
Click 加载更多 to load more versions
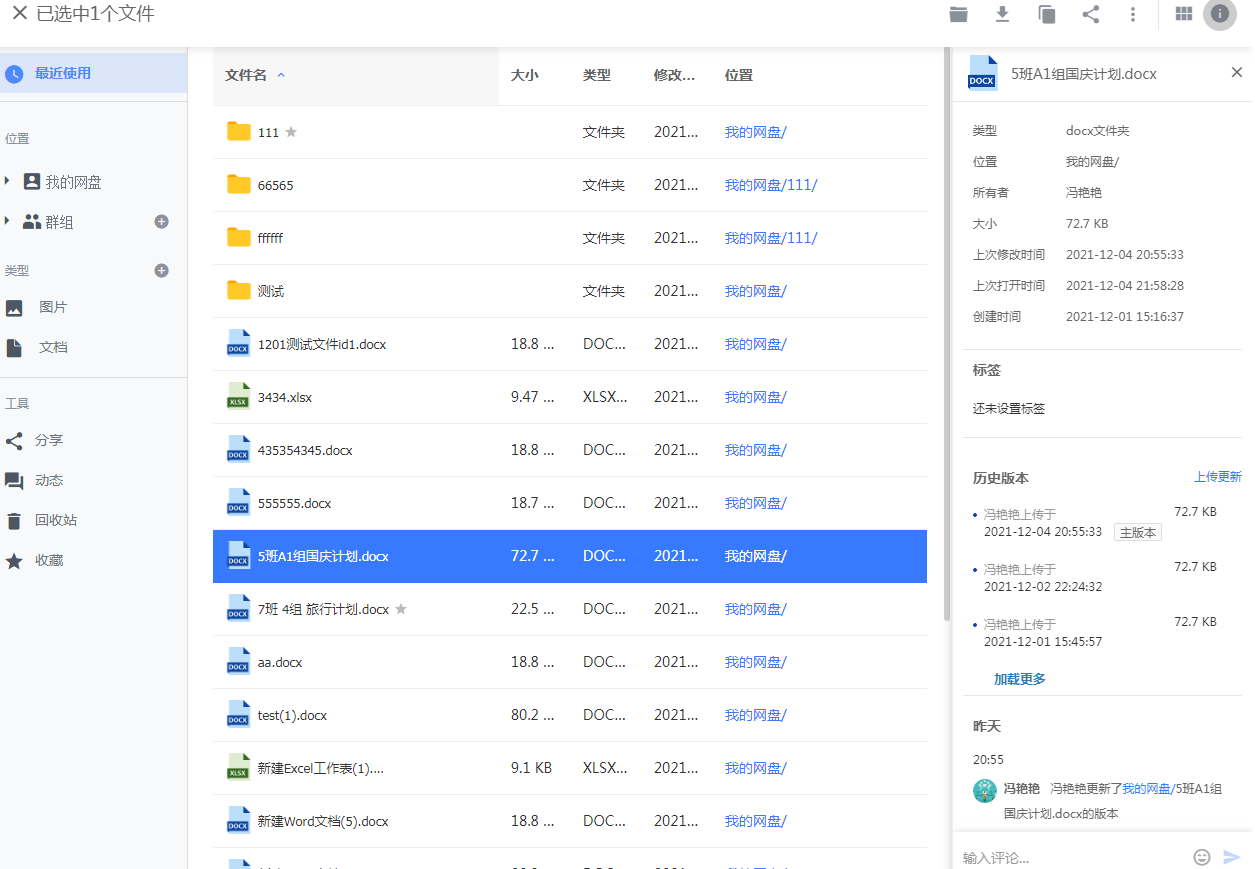click(1019, 679)
